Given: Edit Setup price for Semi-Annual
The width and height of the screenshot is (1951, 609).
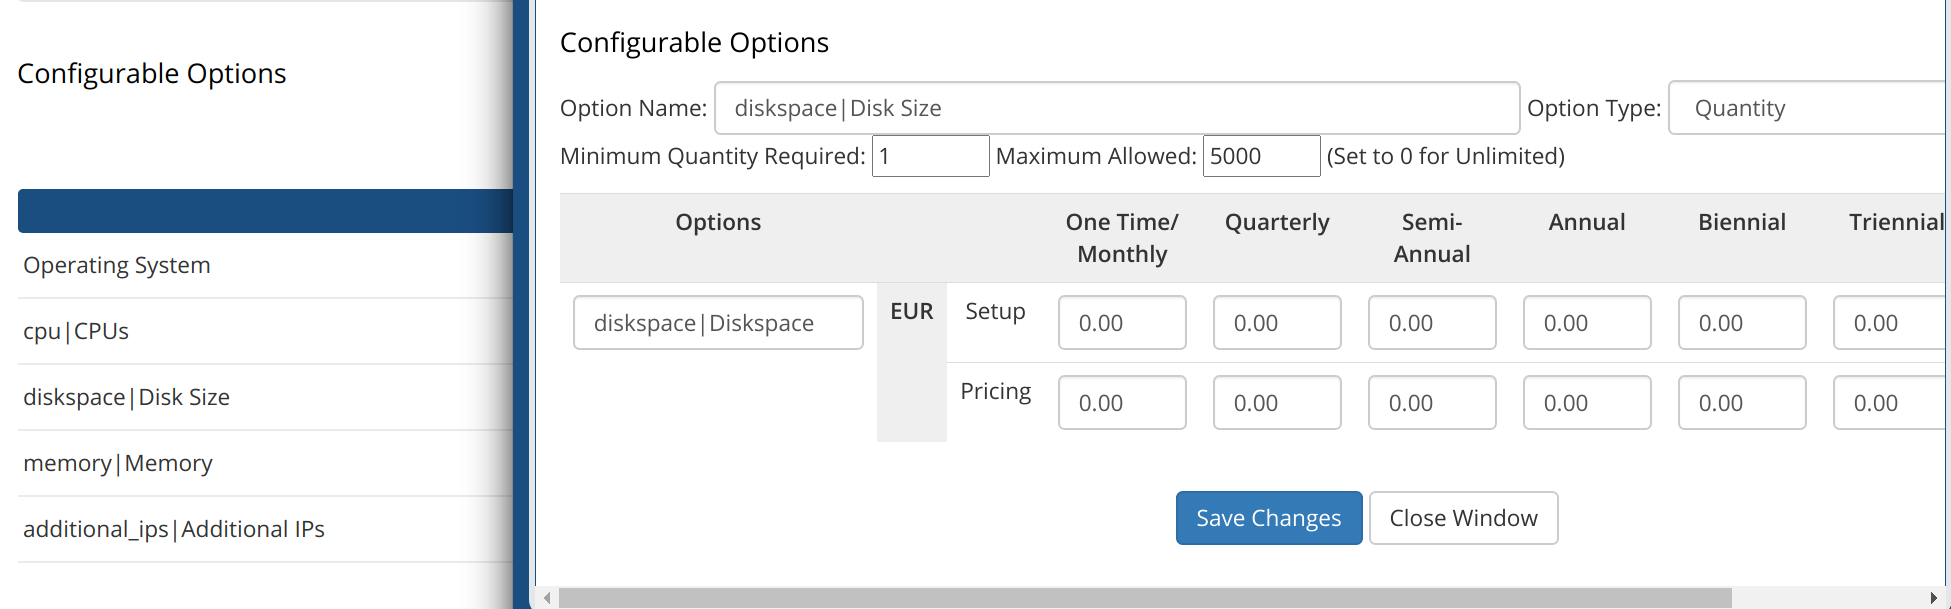Looking at the screenshot, I should 1432,322.
